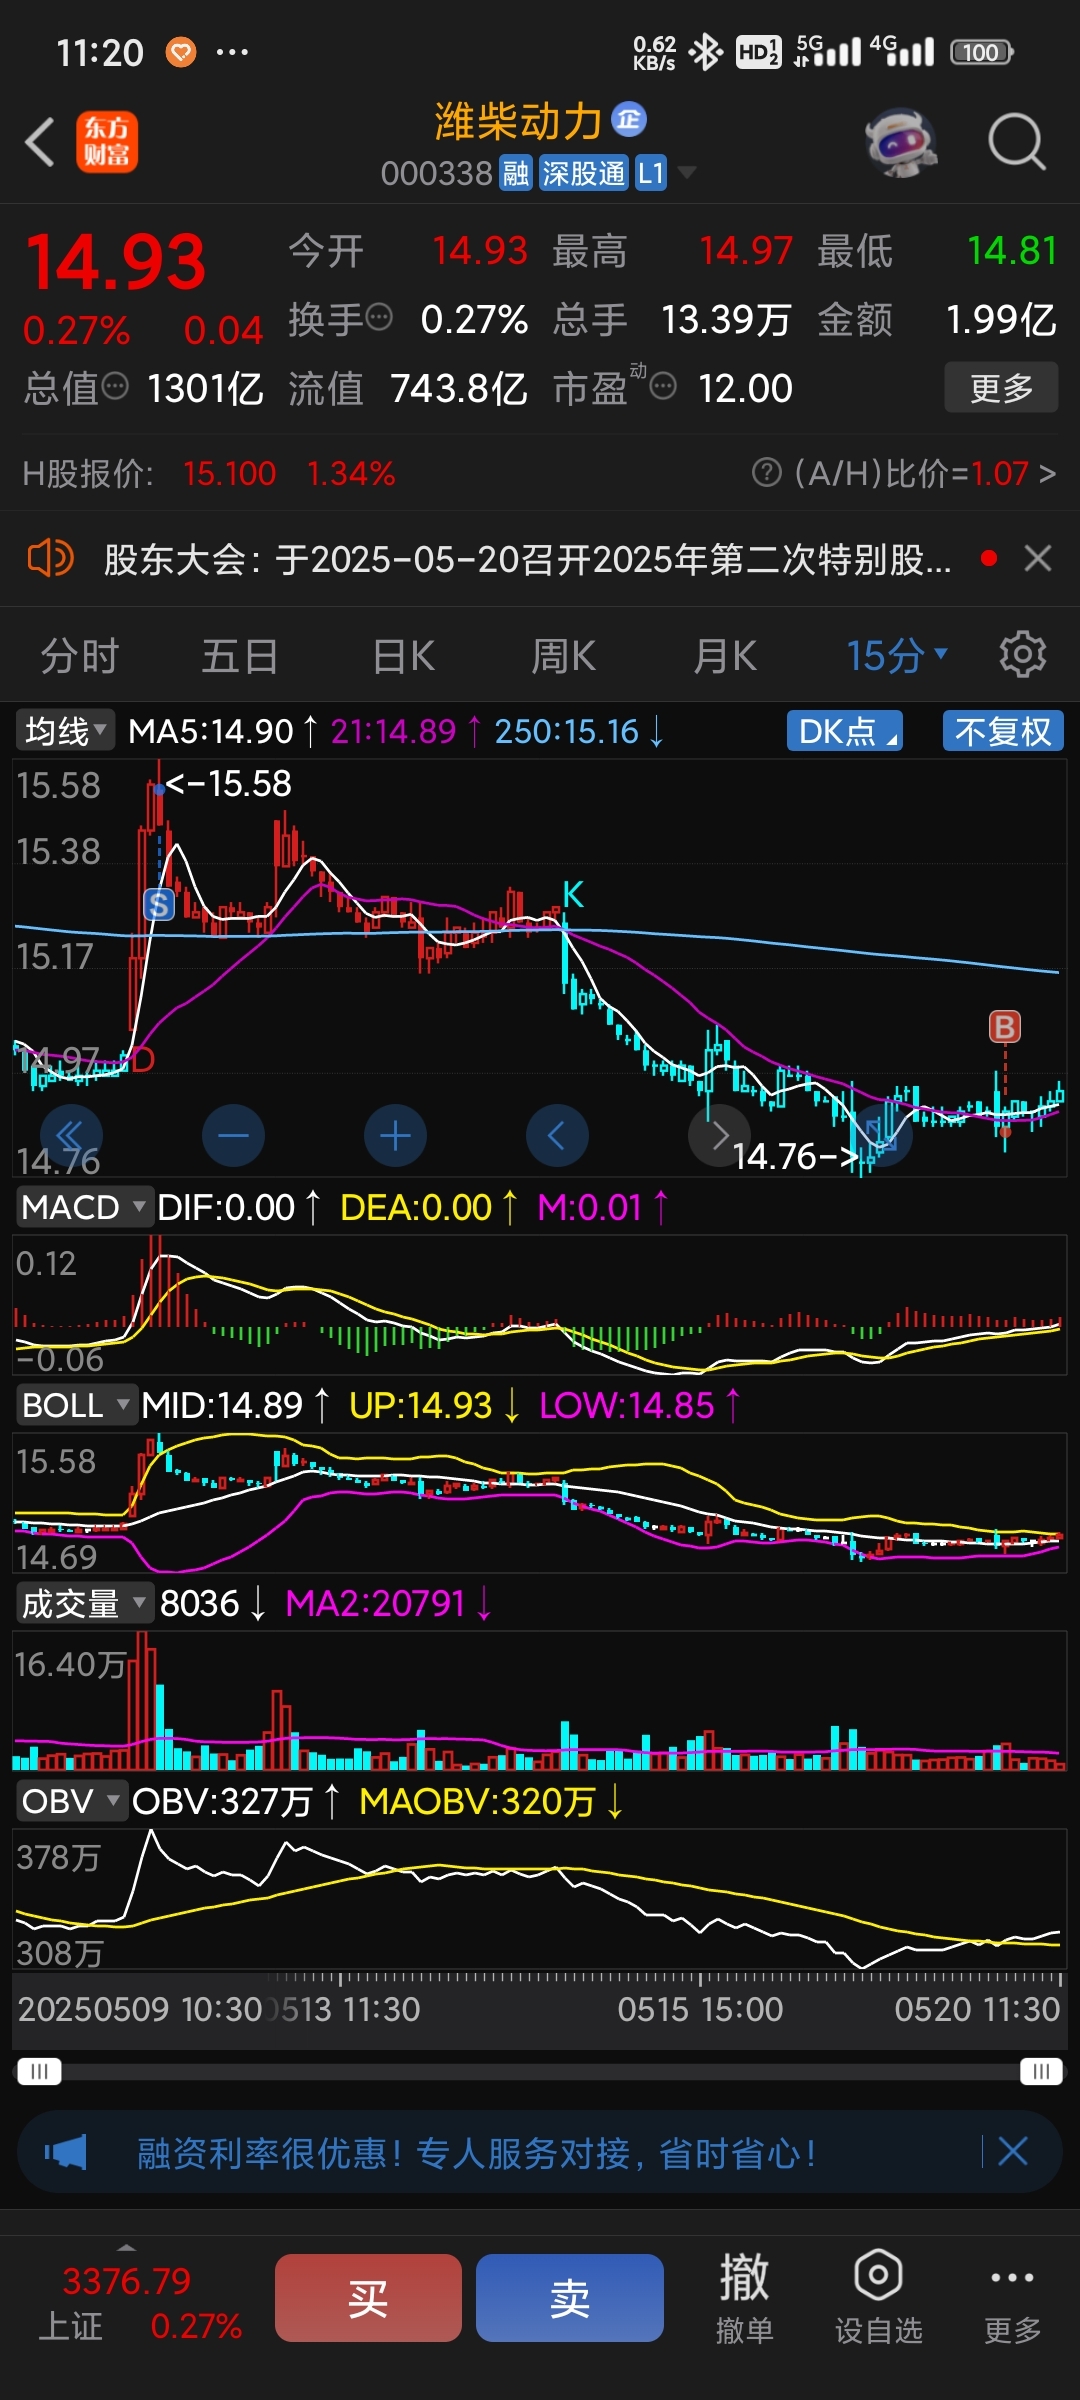Viewport: 1080px width, 2400px height.
Task: Tap the status bar battery indicator
Action: tap(981, 52)
